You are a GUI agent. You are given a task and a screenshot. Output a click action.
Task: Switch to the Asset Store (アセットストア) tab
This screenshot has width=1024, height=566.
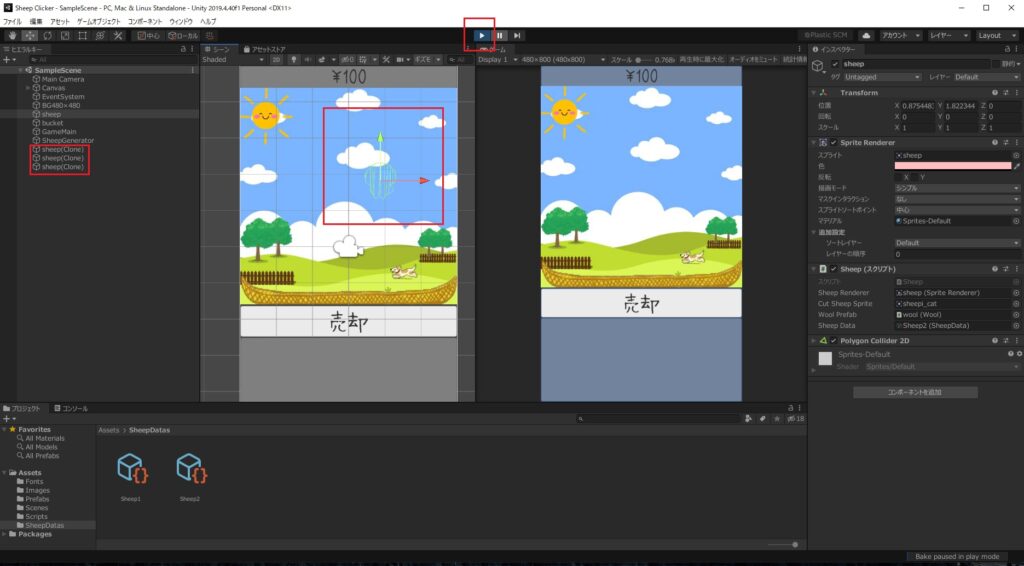264,49
